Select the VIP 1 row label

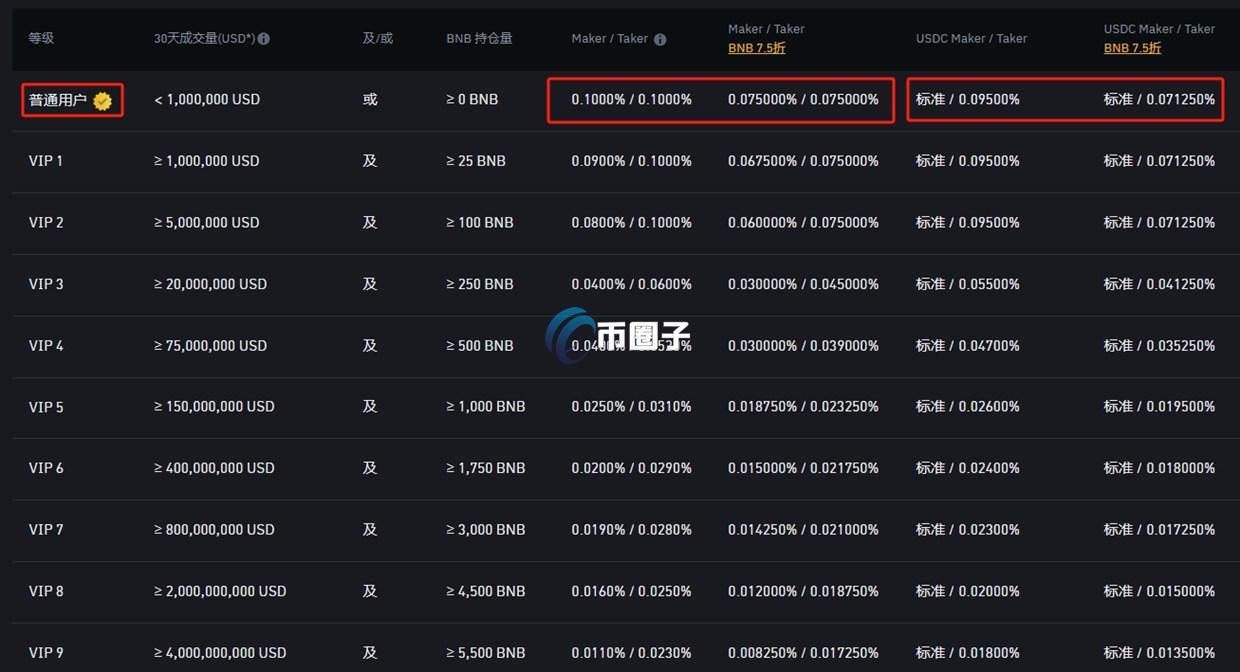[x=46, y=161]
